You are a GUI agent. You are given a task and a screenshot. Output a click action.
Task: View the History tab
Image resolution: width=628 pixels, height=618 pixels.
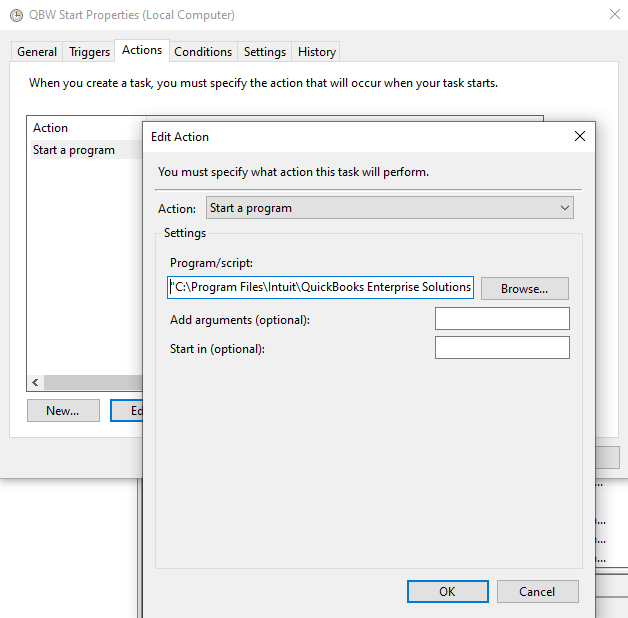(x=317, y=52)
